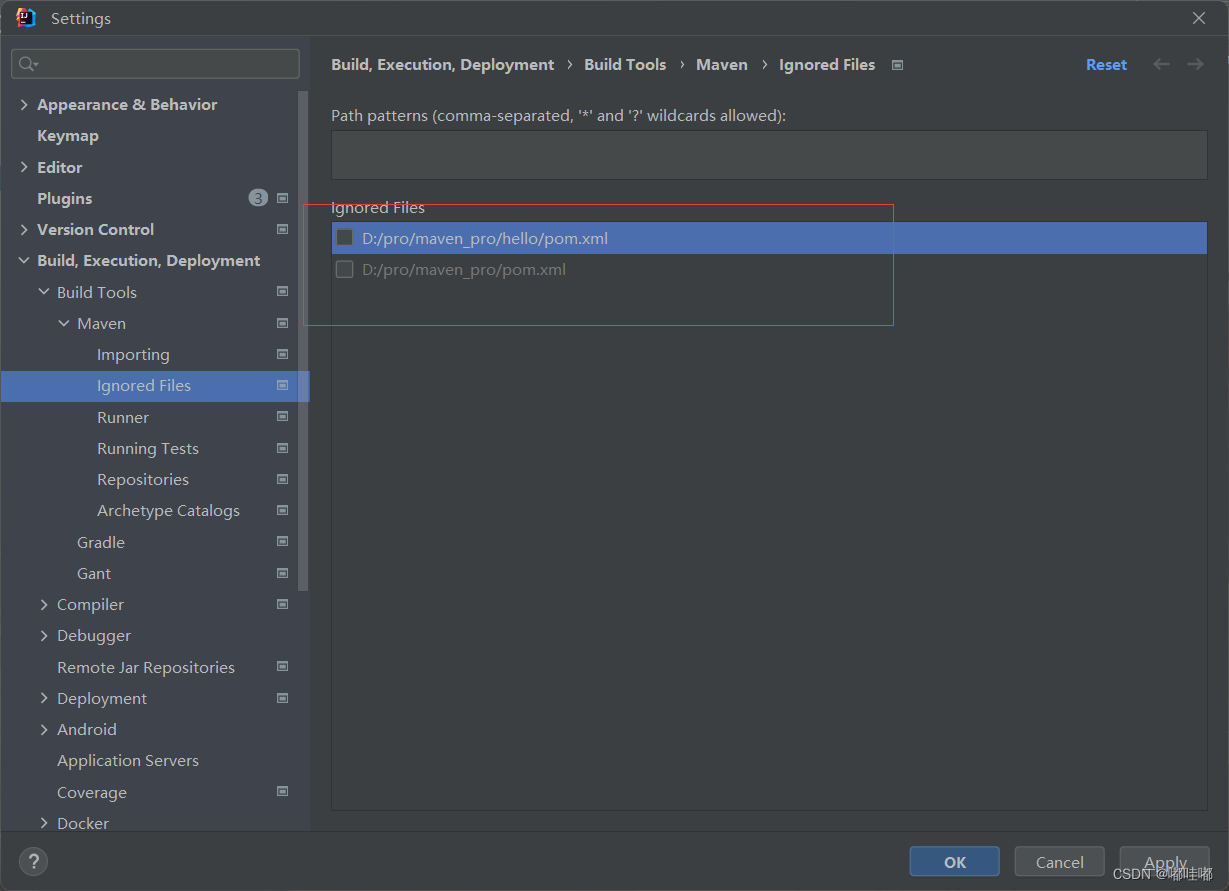Click the project icon in the breadcrumb header
The width and height of the screenshot is (1229, 891).
[x=897, y=65]
